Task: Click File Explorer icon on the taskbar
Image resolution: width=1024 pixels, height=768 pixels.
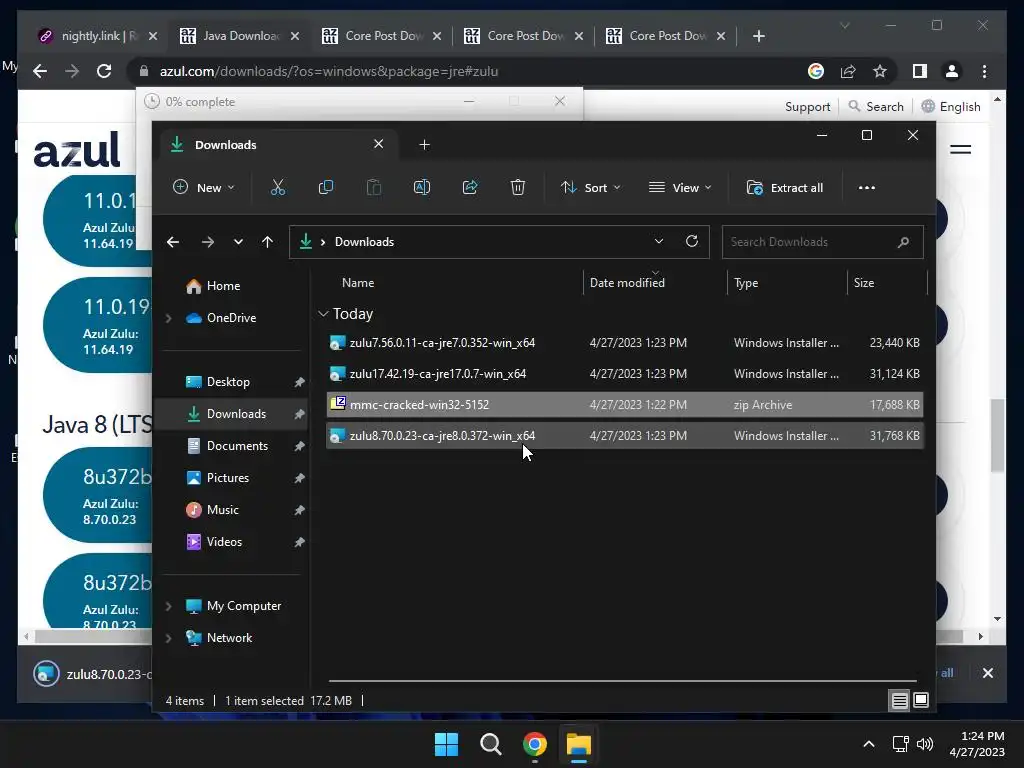Action: pos(579,744)
